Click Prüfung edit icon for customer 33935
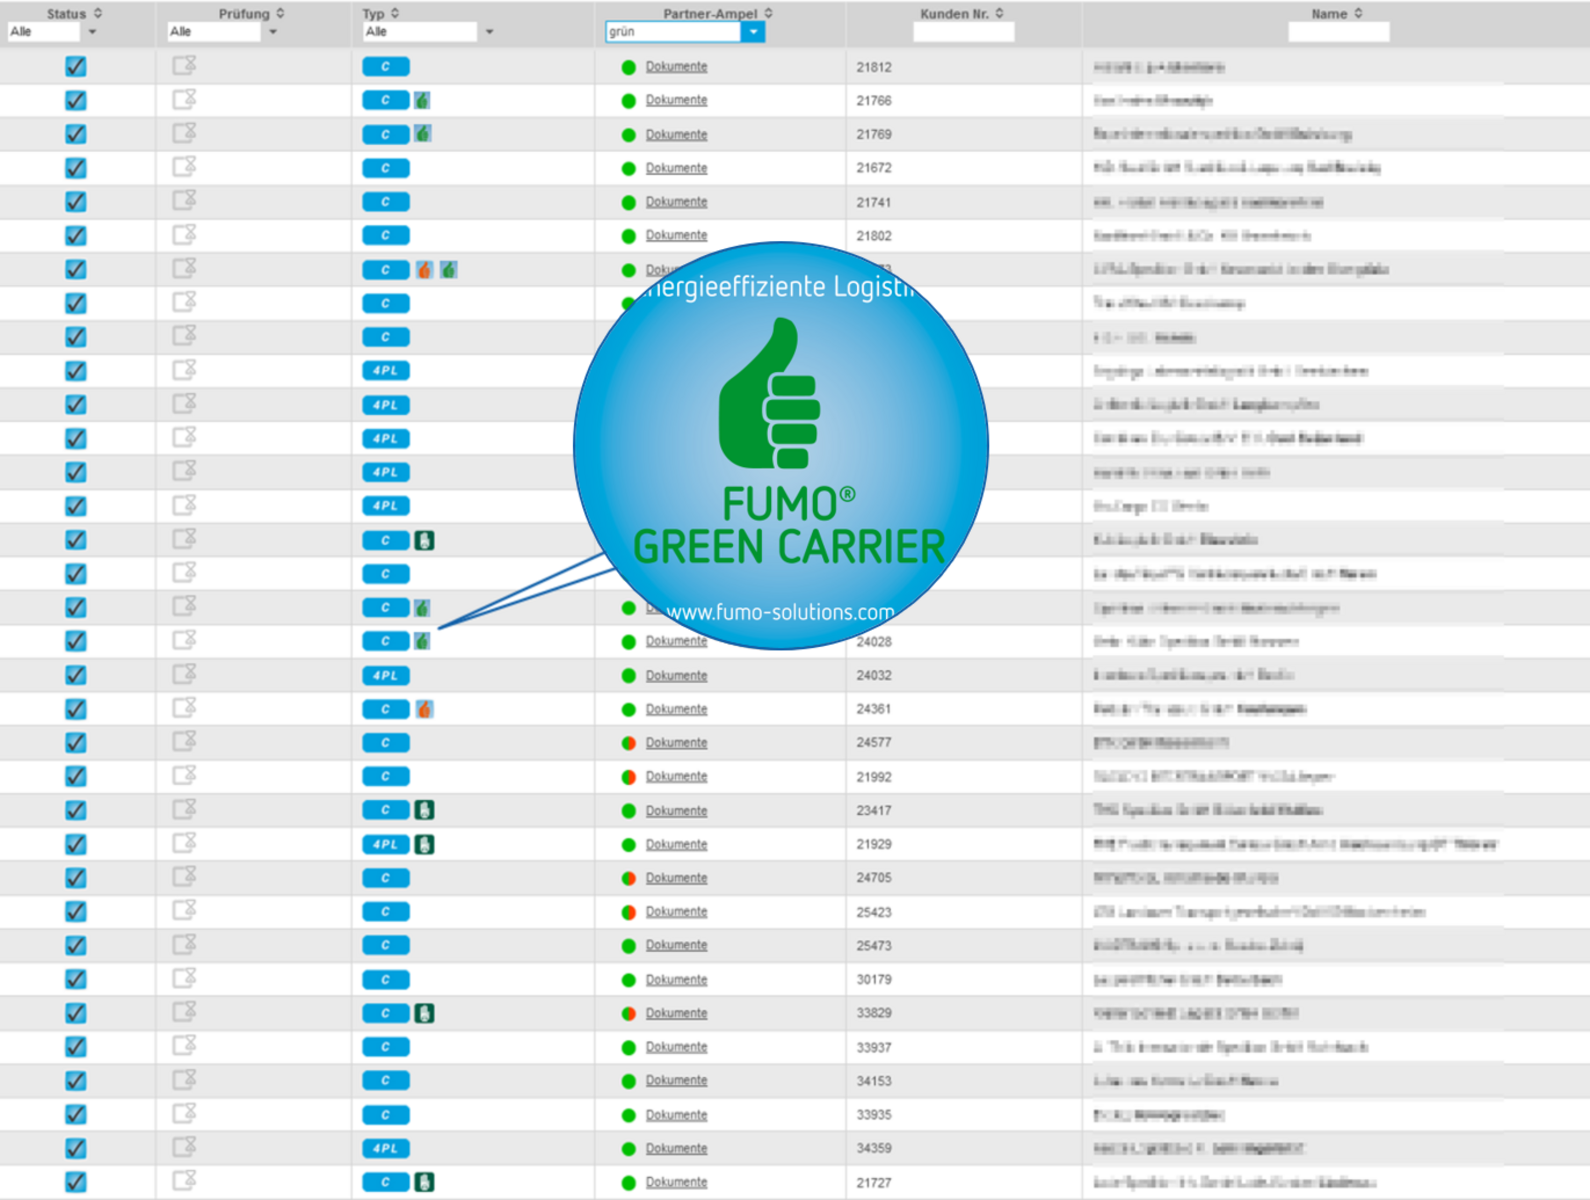Viewport: 1590px width, 1200px height. coord(184,1114)
